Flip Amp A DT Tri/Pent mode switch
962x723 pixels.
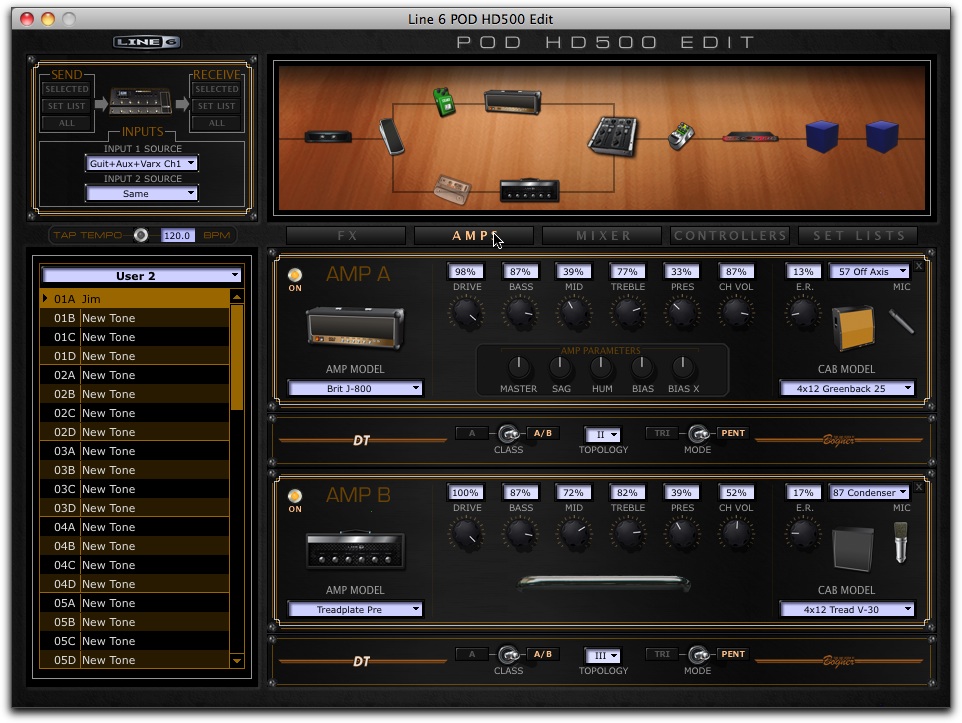pyautogui.click(x=698, y=434)
